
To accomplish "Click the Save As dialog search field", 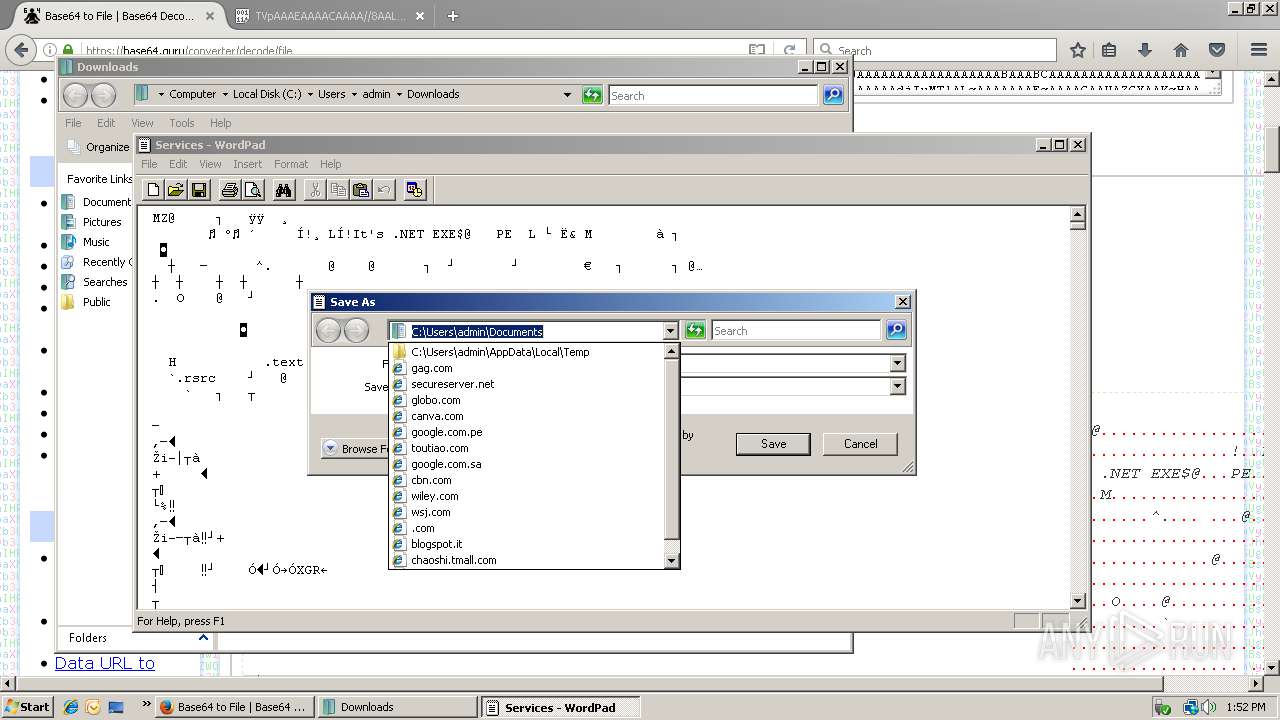I will pyautogui.click(x=796, y=331).
